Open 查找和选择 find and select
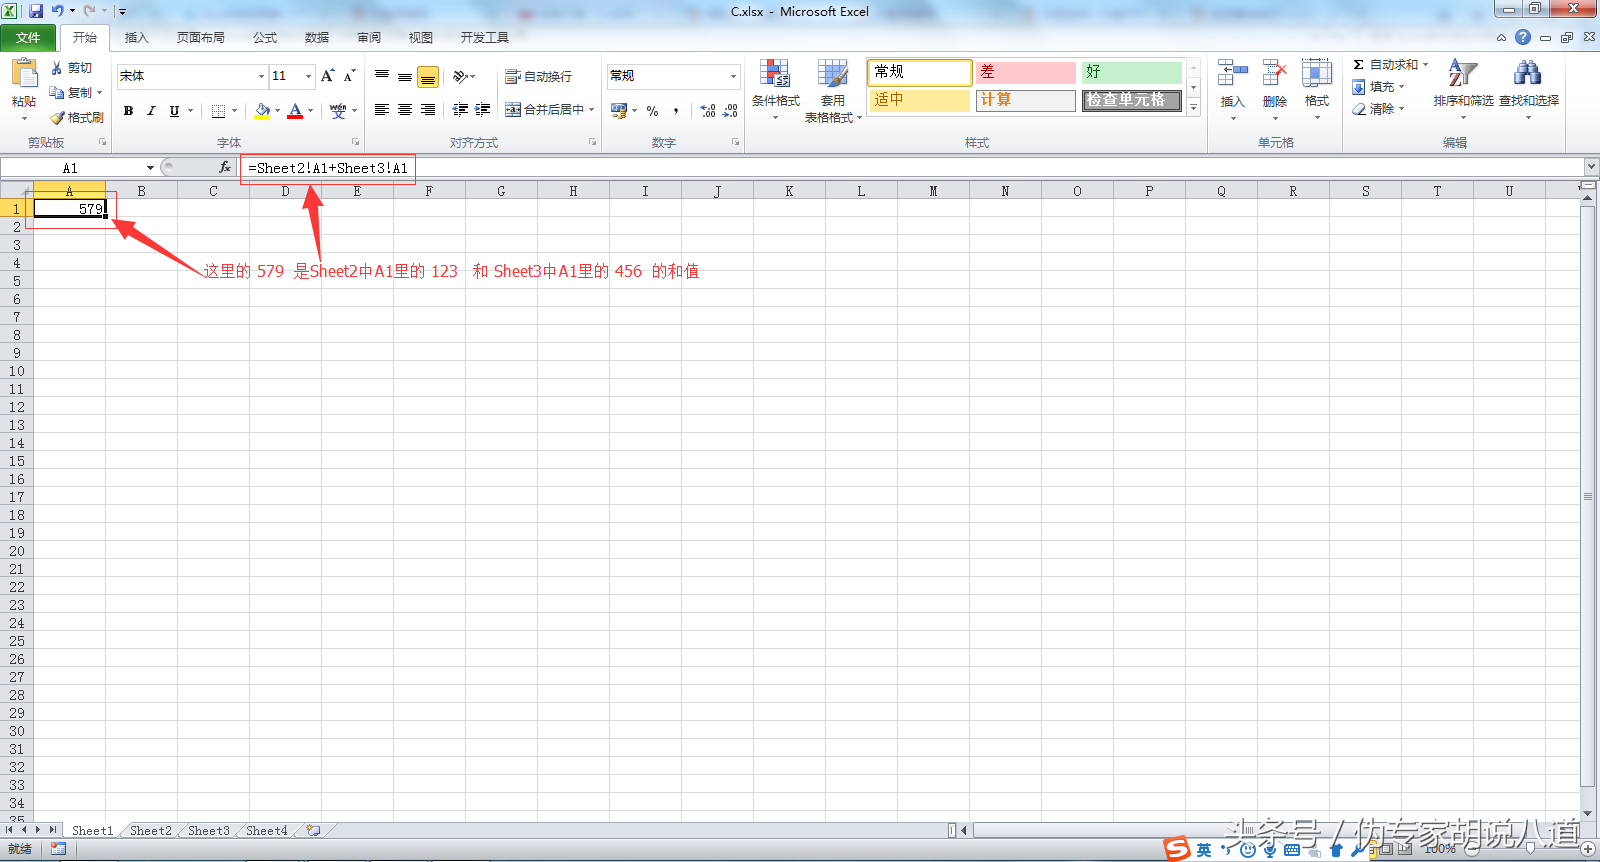The width and height of the screenshot is (1600, 862). pos(1528,90)
